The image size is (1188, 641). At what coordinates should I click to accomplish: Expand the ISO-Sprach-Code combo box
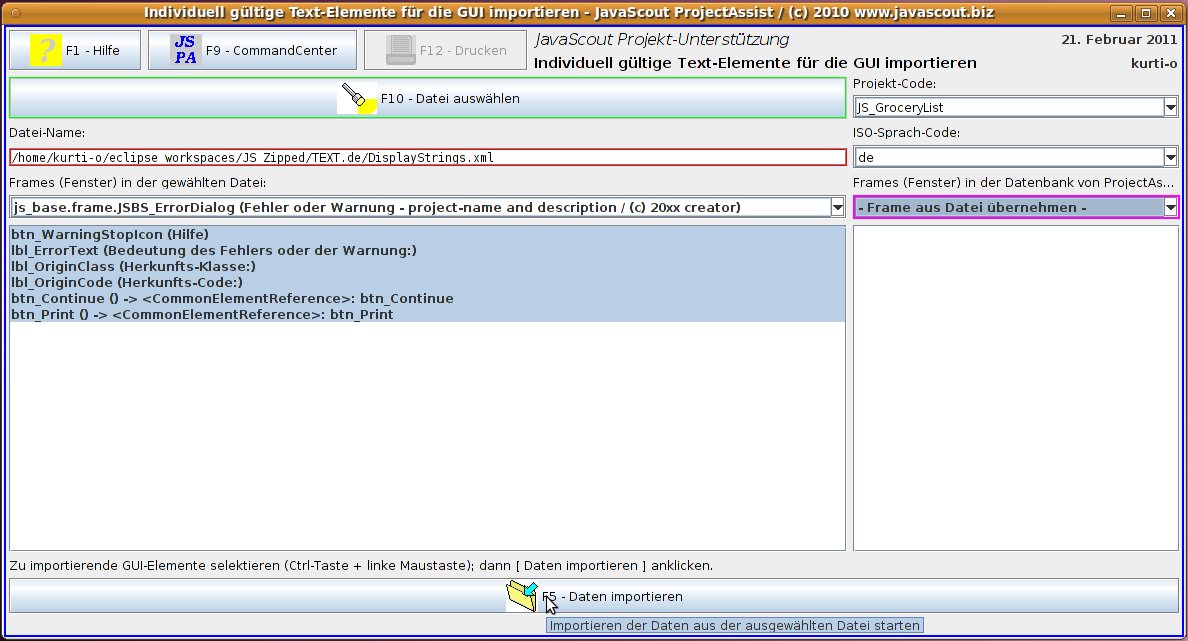1170,157
